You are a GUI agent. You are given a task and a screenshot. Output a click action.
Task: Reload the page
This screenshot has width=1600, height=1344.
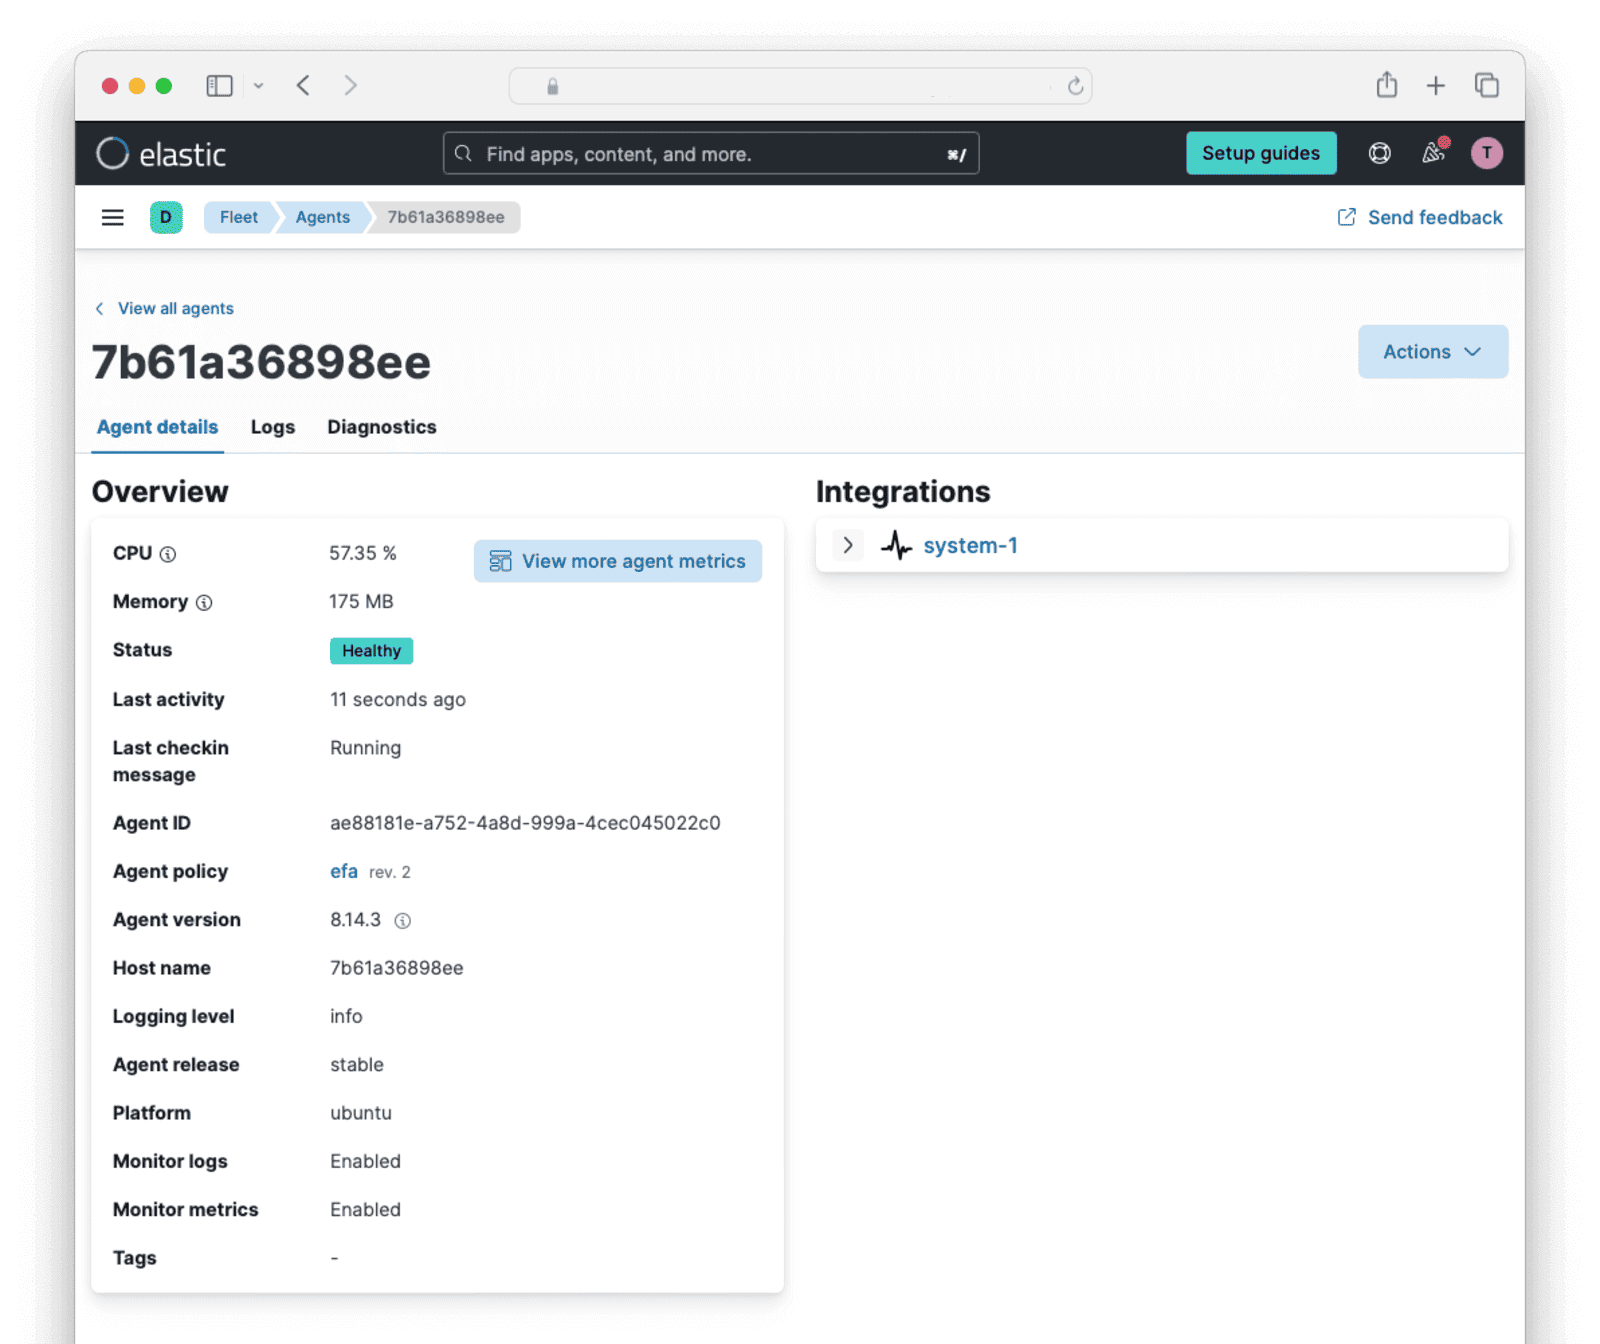pyautogui.click(x=1075, y=87)
